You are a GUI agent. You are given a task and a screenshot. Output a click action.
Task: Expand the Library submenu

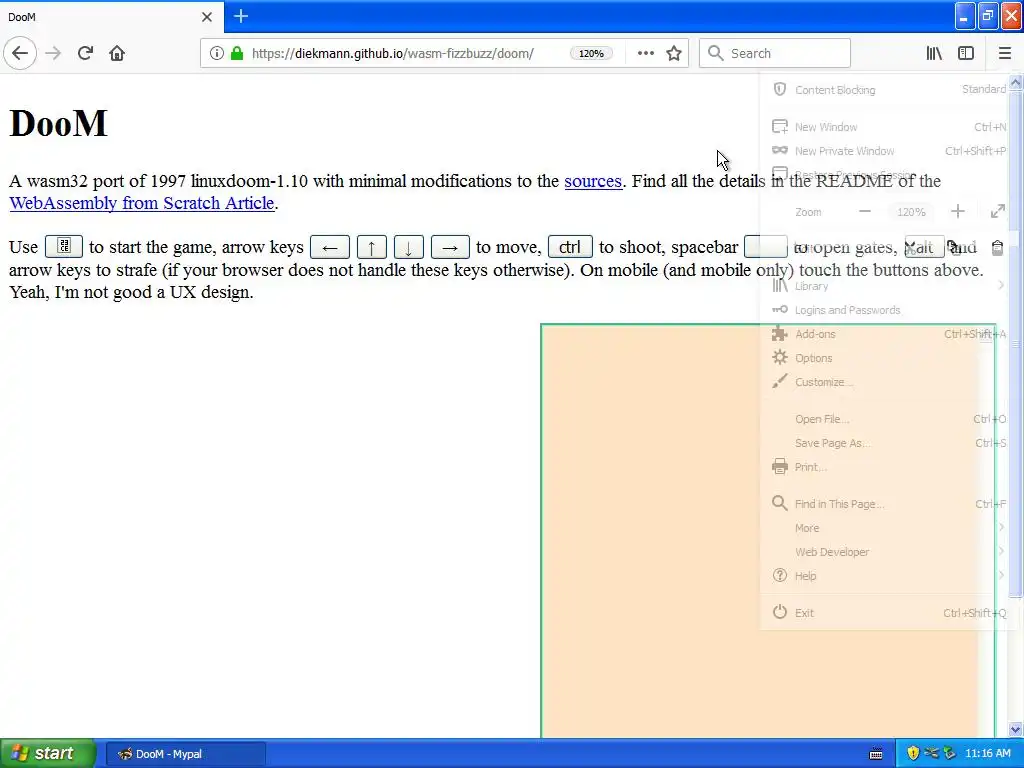[x=889, y=286]
